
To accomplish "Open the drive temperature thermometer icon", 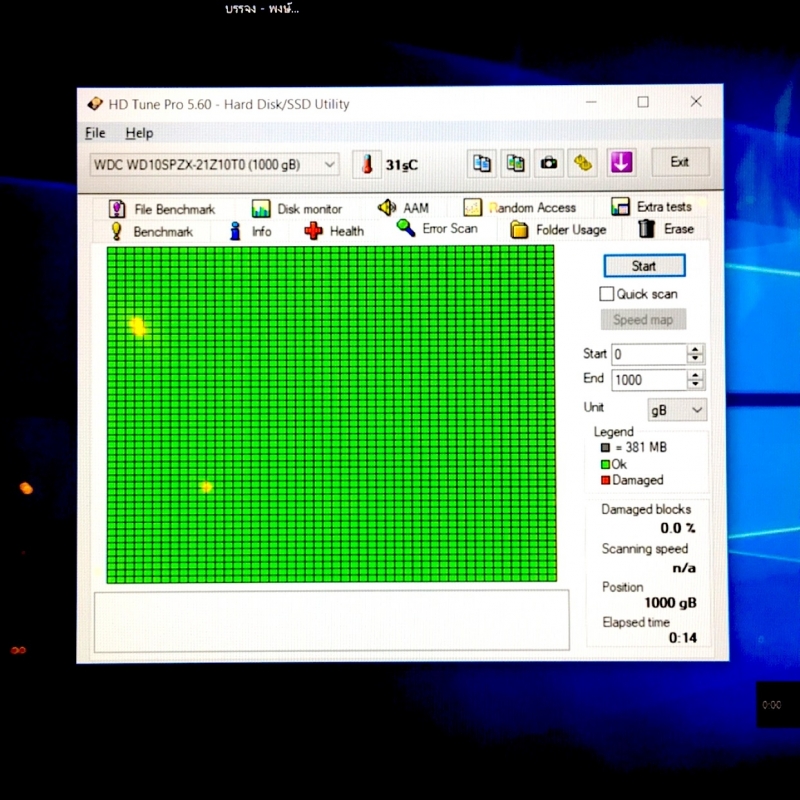I will tap(367, 164).
